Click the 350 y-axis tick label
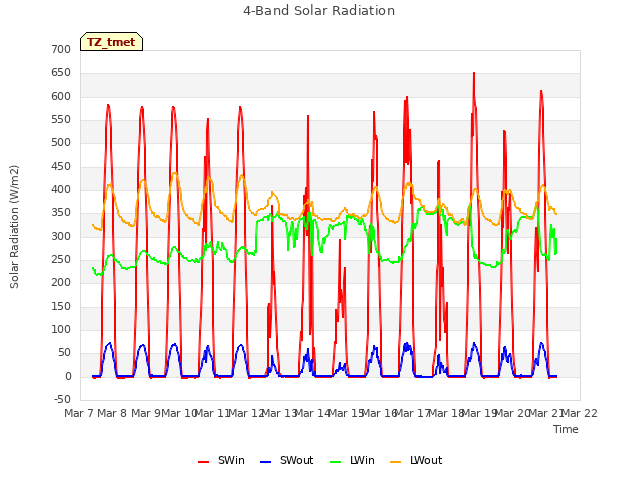The image size is (640, 480). 61,213
